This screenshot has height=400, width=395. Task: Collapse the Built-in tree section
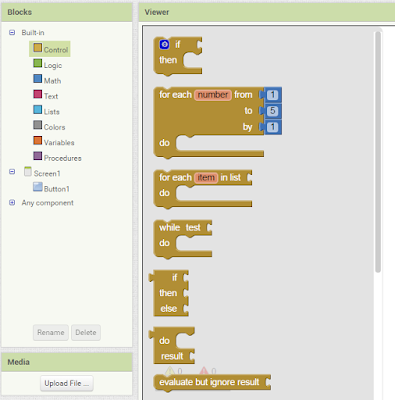point(12,32)
